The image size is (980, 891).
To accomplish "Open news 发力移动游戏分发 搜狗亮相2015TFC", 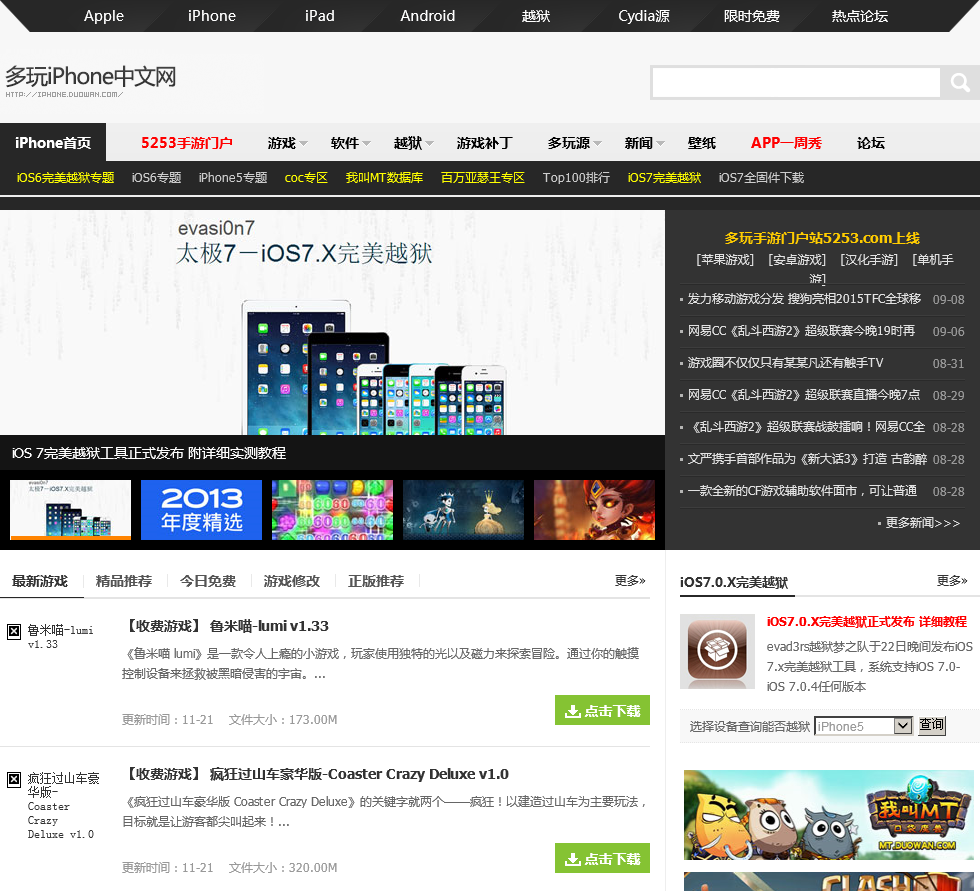I will tap(804, 299).
